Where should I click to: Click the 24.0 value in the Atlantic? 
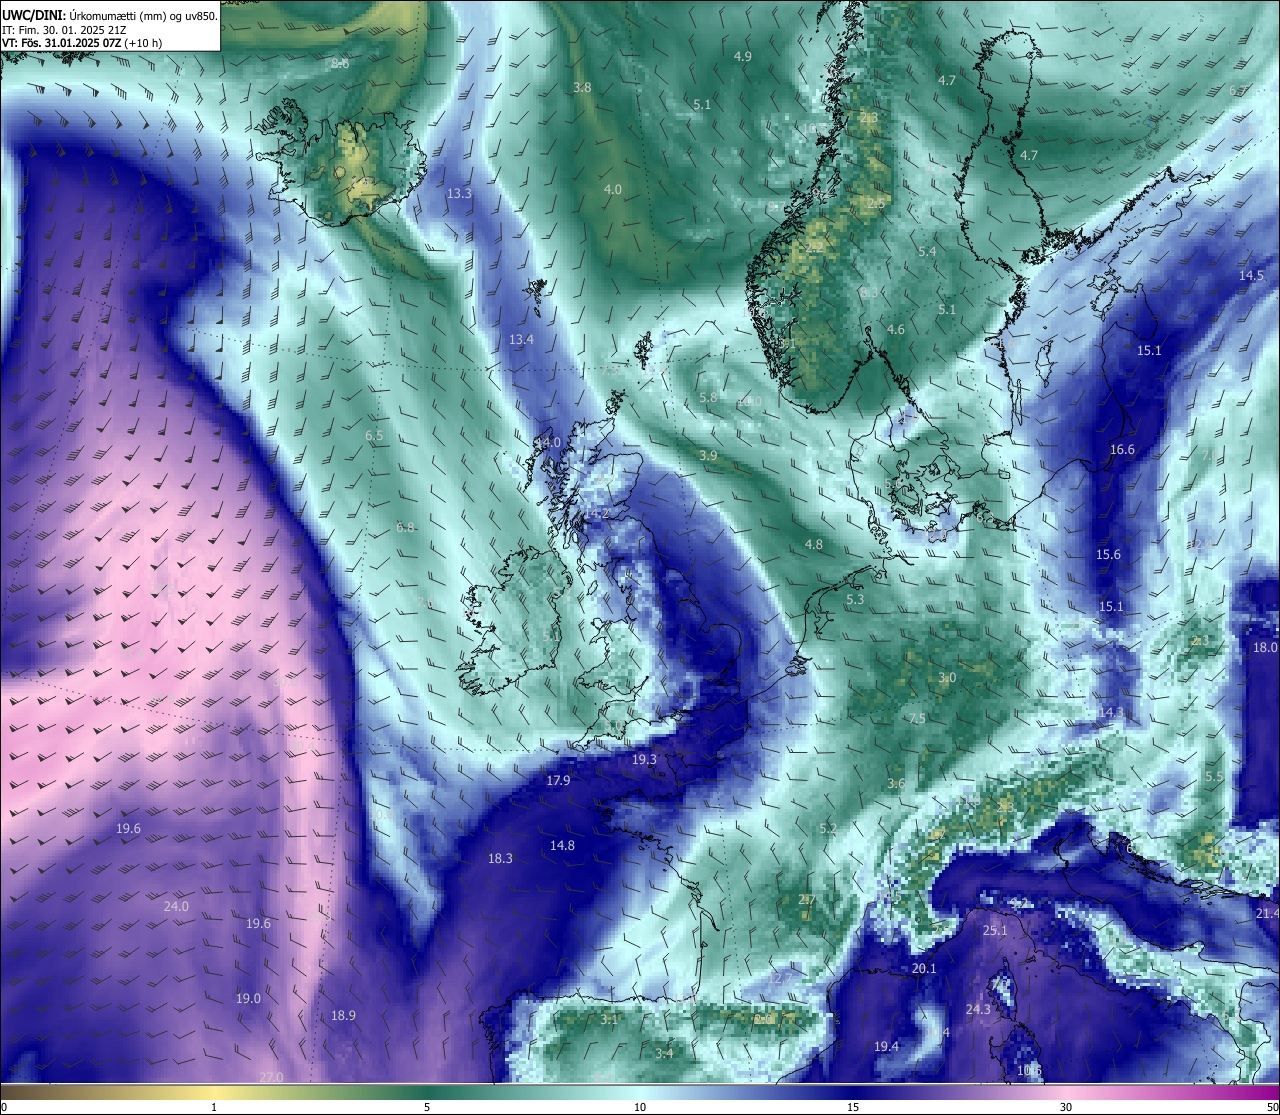pyautogui.click(x=176, y=907)
